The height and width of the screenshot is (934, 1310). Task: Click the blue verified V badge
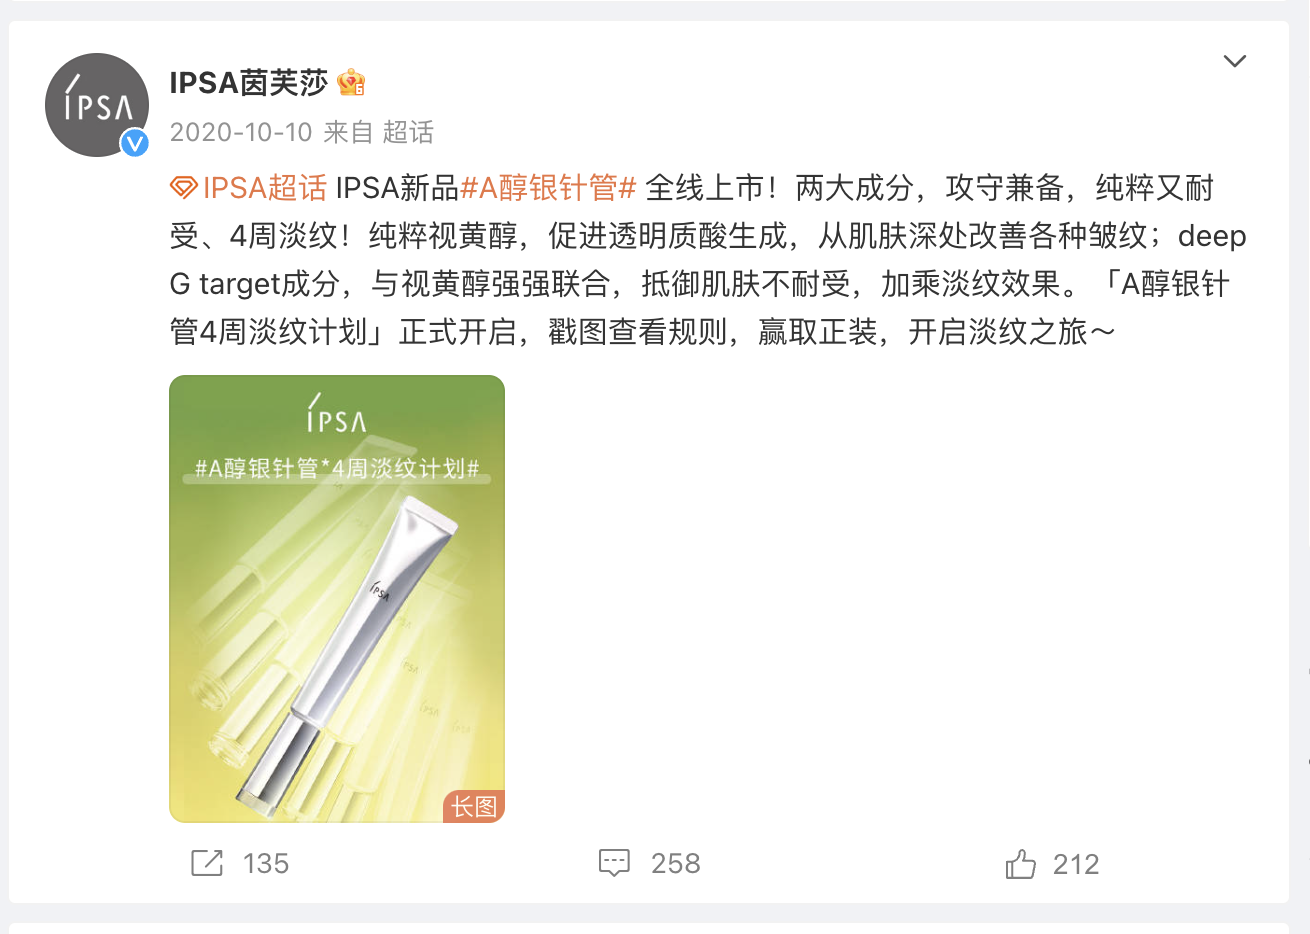pyautogui.click(x=135, y=143)
